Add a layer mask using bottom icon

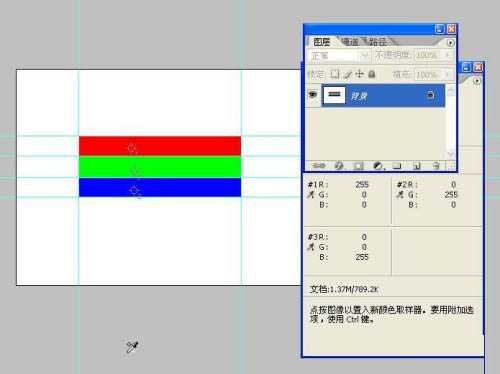pyautogui.click(x=358, y=166)
